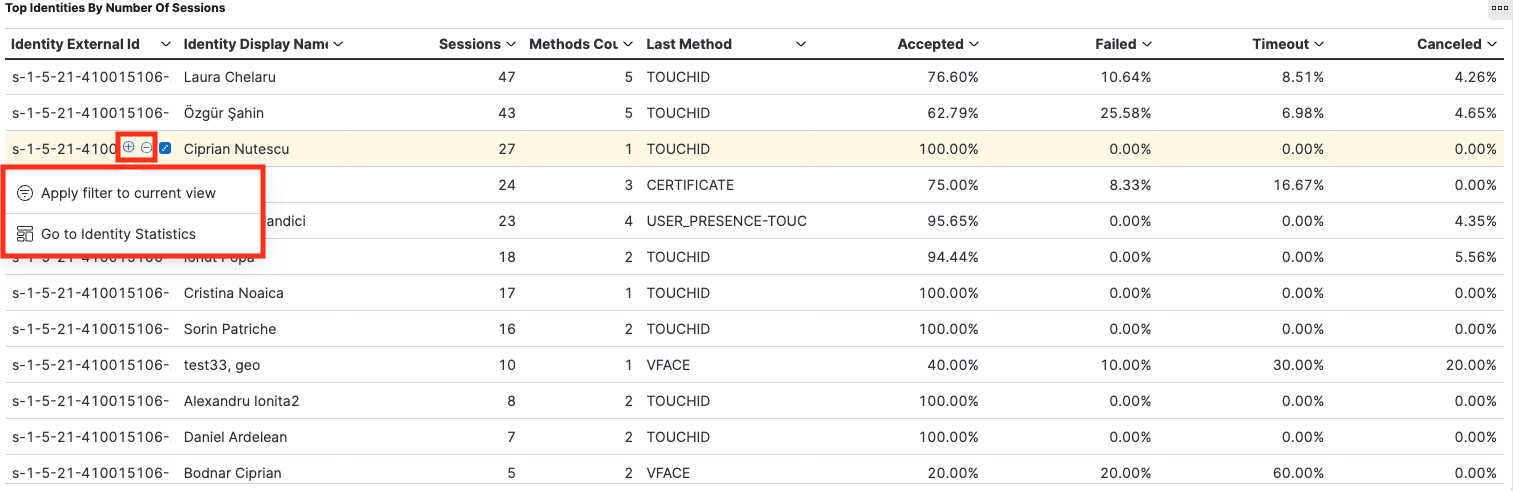Choose Go to Identity Statistics
Image resolution: width=1513 pixels, height=491 pixels.
[x=118, y=234]
